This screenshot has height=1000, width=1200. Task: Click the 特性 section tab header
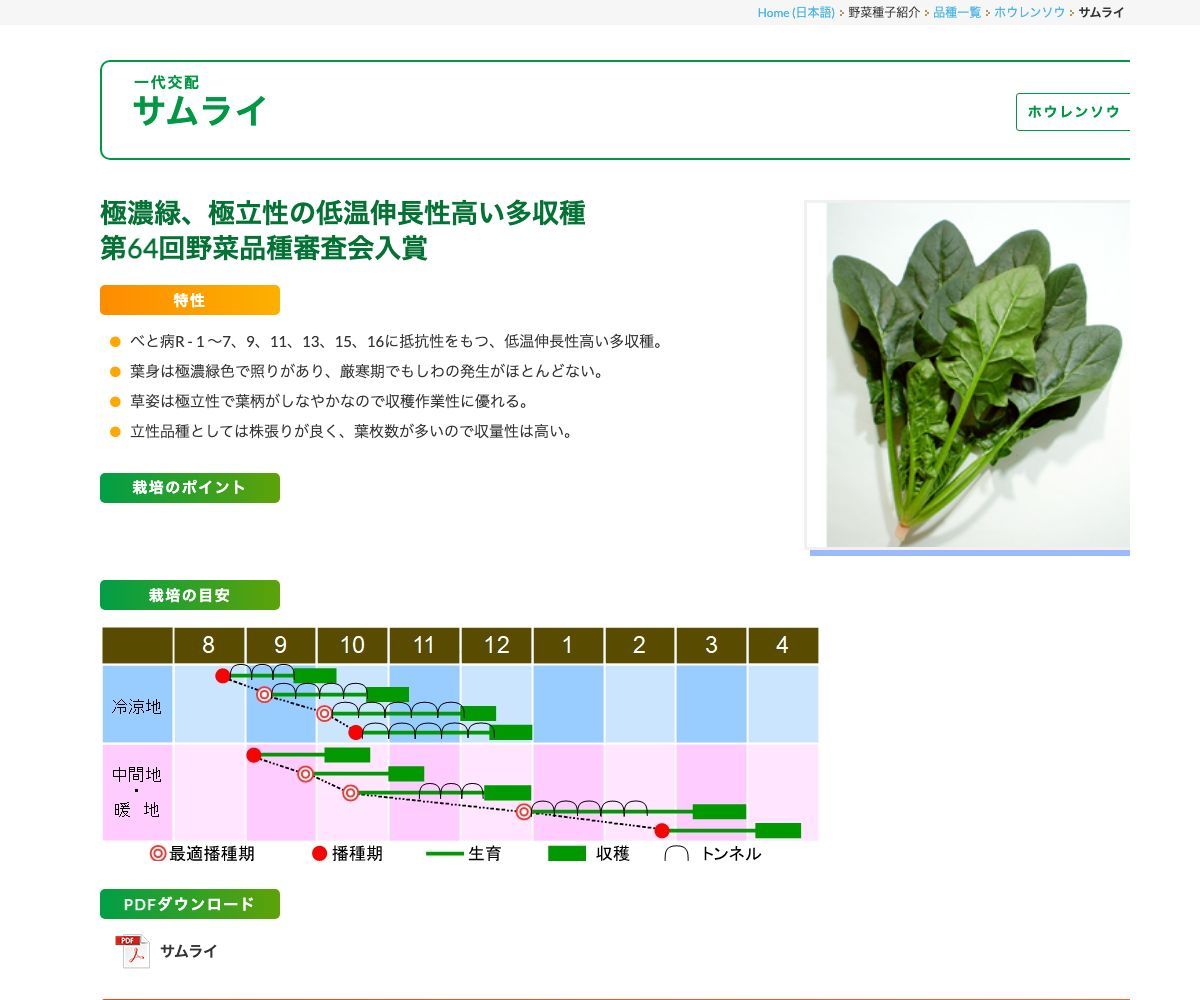click(189, 299)
